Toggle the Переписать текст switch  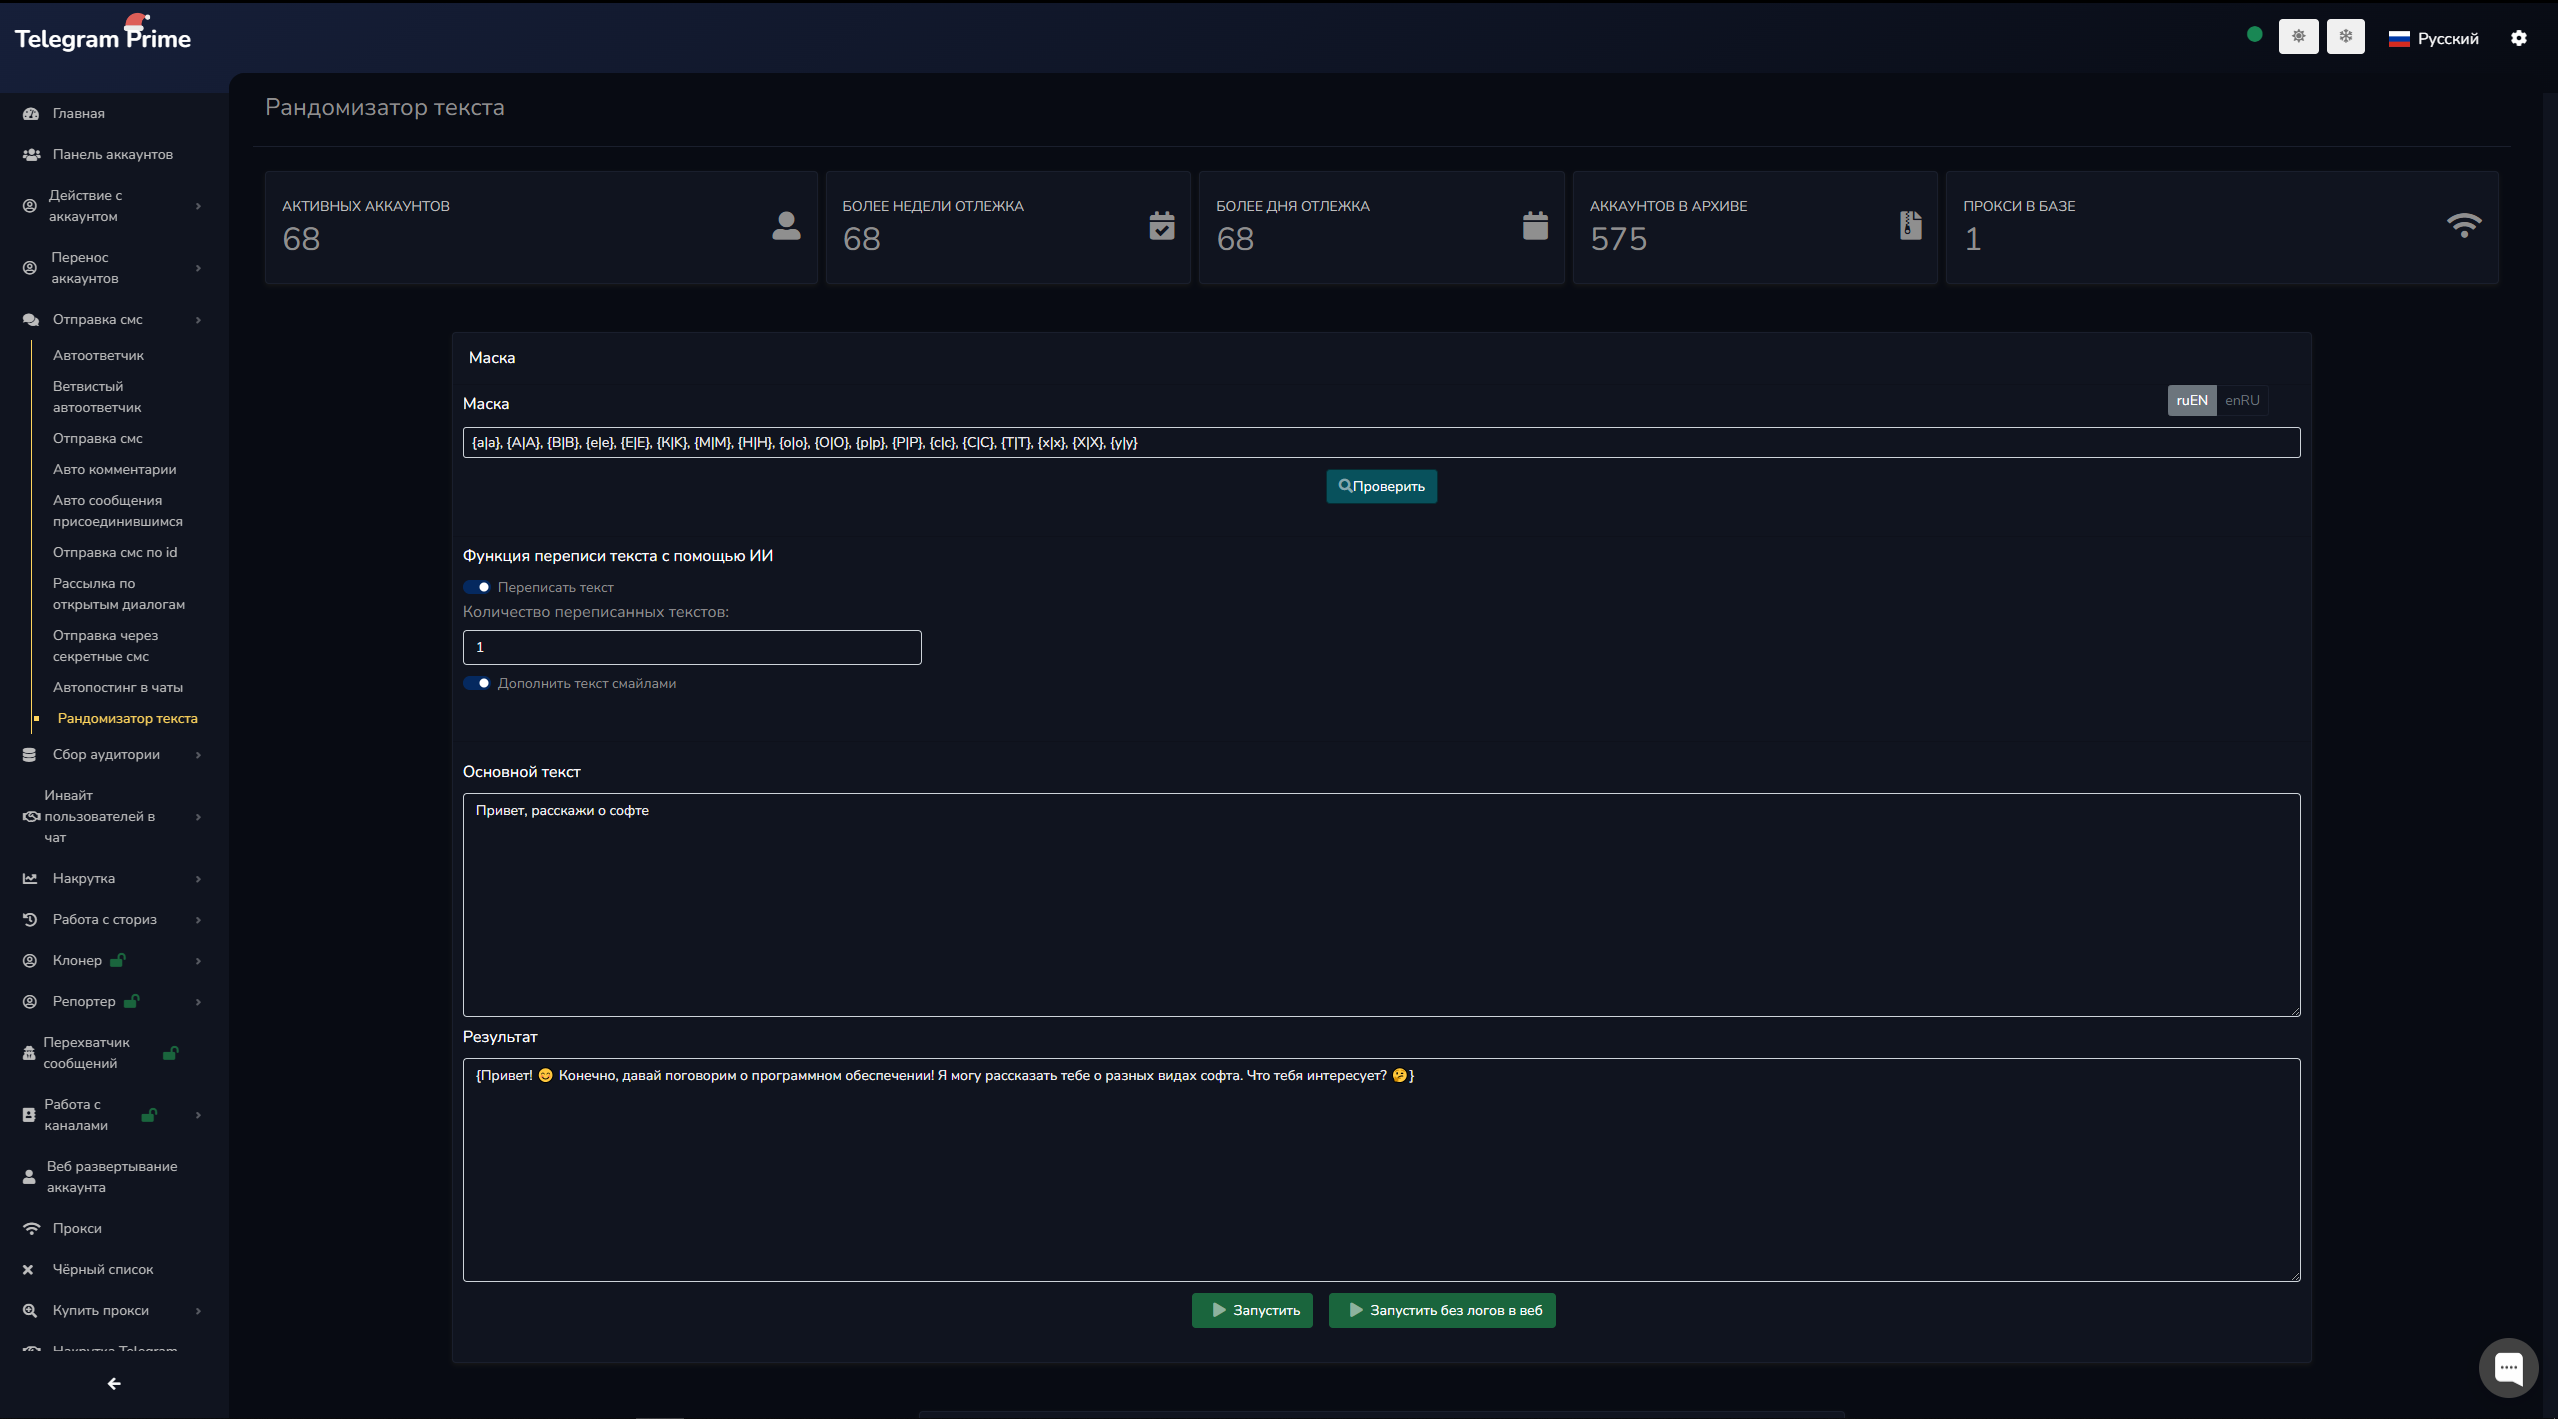(477, 587)
